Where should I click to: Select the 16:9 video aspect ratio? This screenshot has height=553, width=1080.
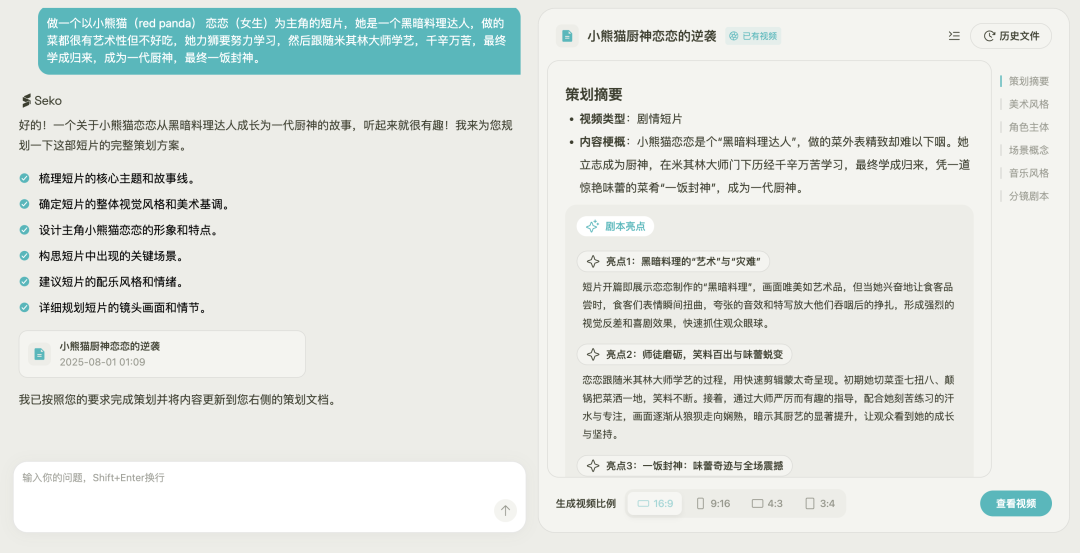(655, 503)
